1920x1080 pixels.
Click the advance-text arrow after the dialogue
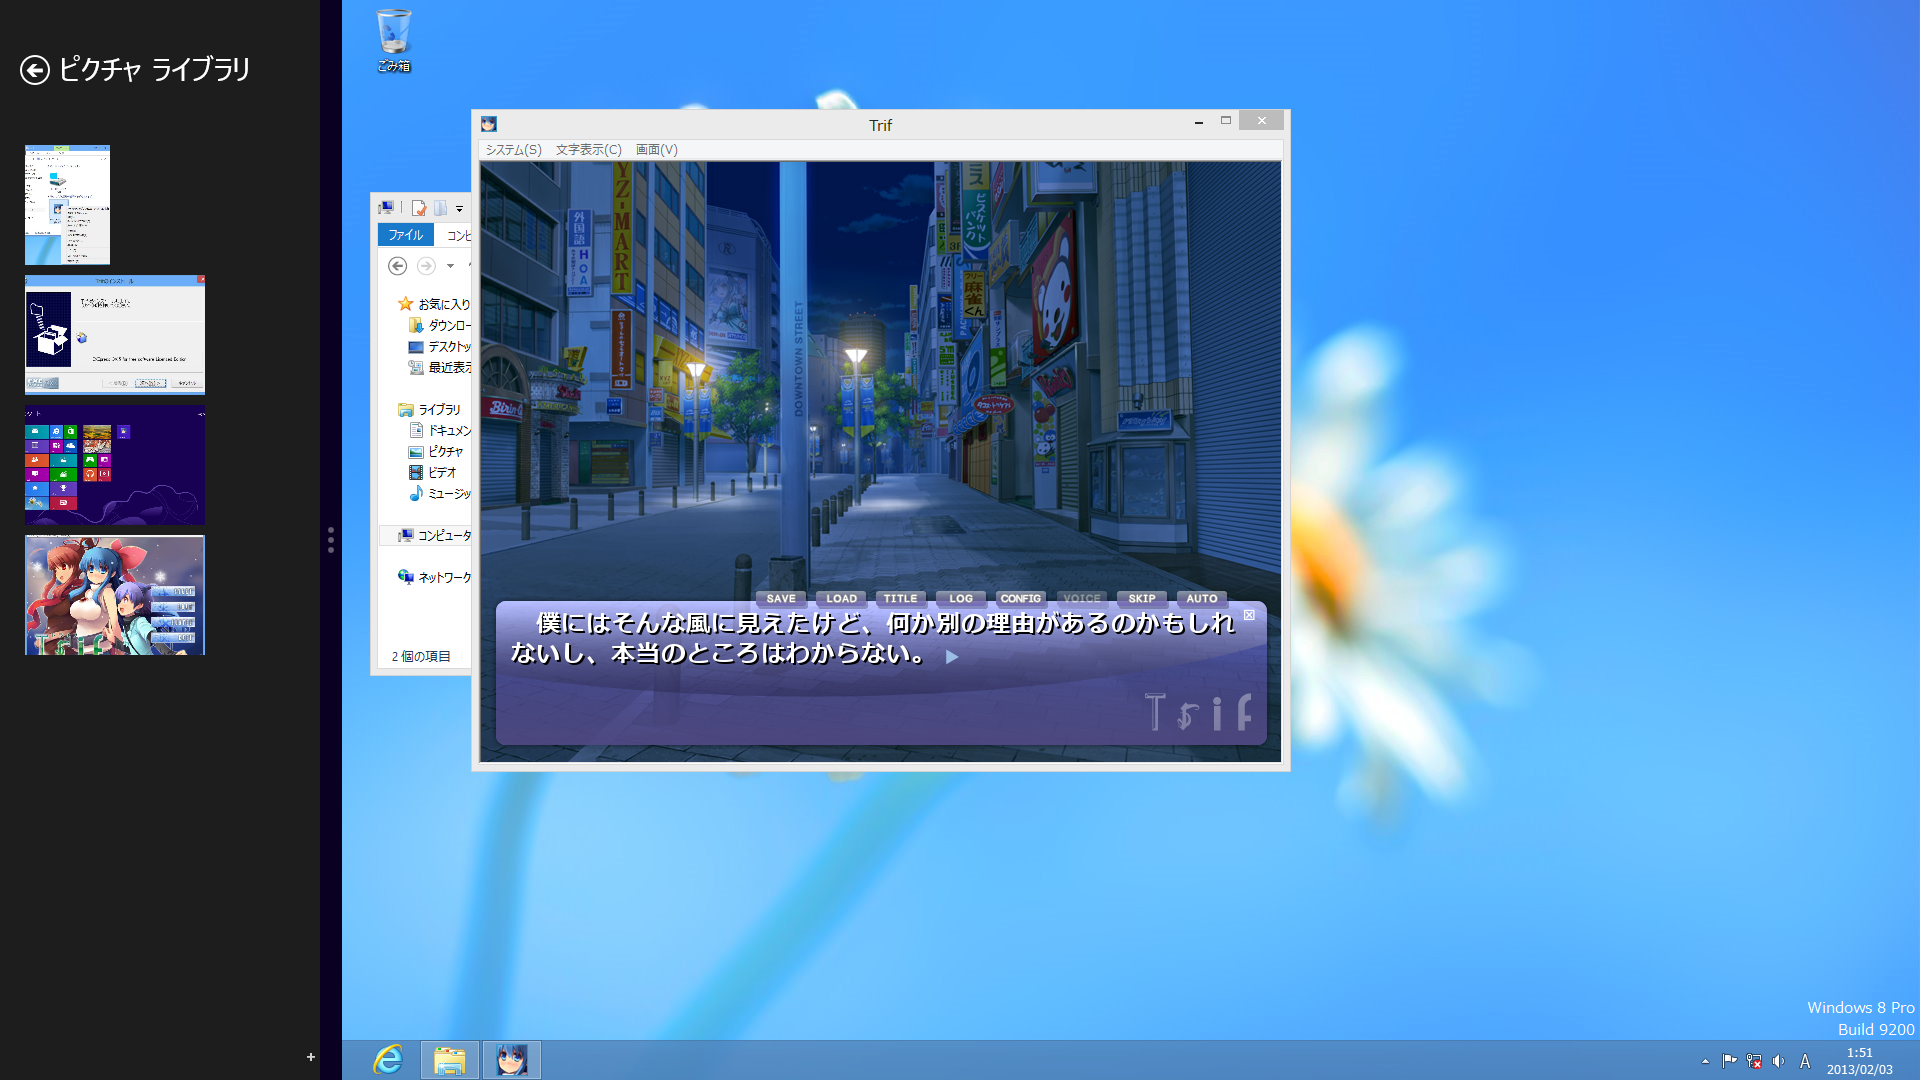pos(952,657)
